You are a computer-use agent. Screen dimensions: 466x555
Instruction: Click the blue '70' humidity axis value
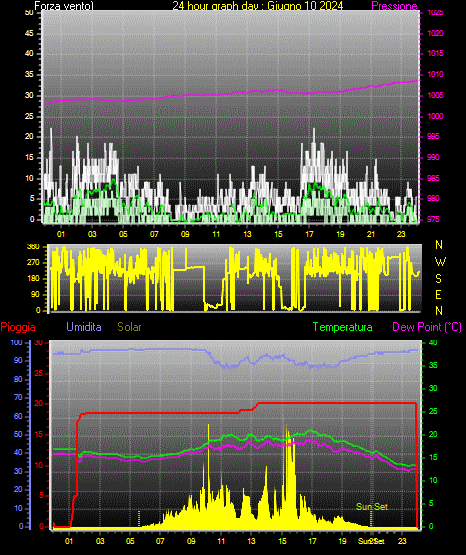[18, 397]
